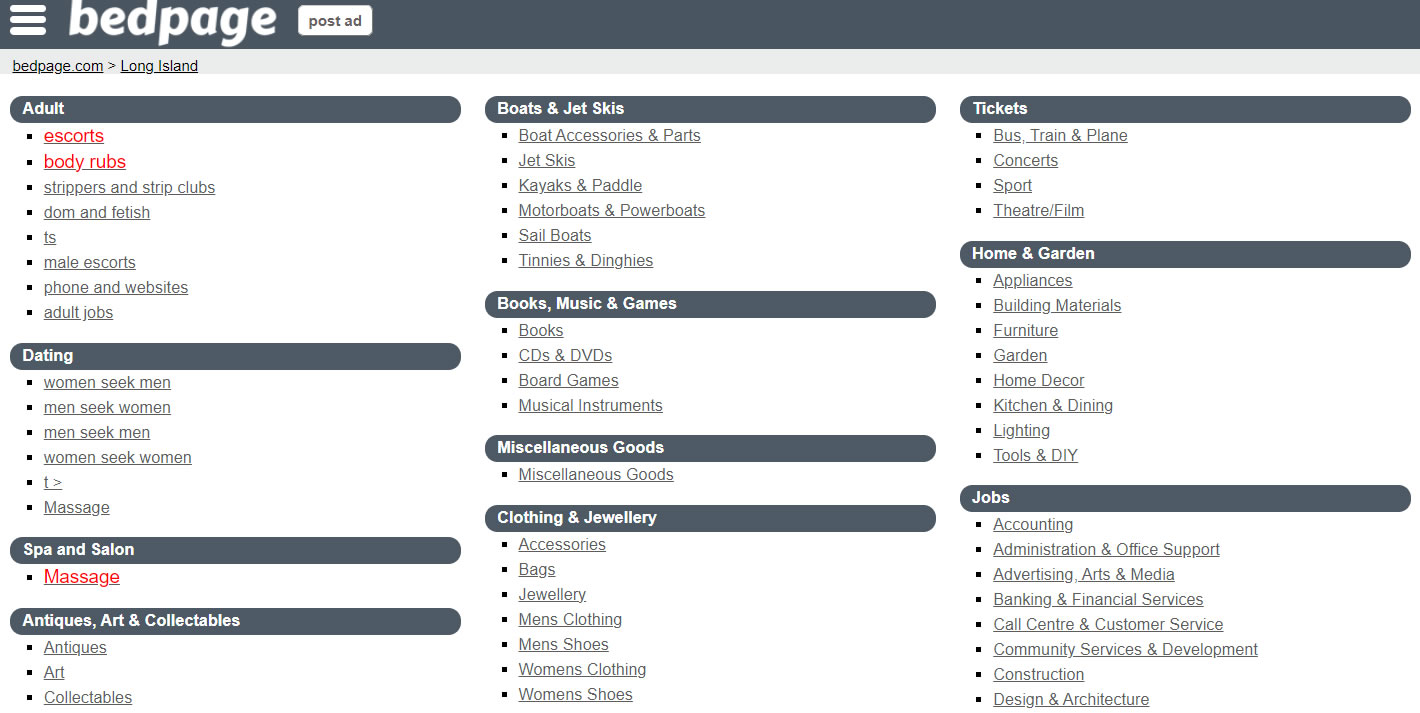The image size is (1420, 713).
Task: Click the post ad button
Action: pos(335,21)
